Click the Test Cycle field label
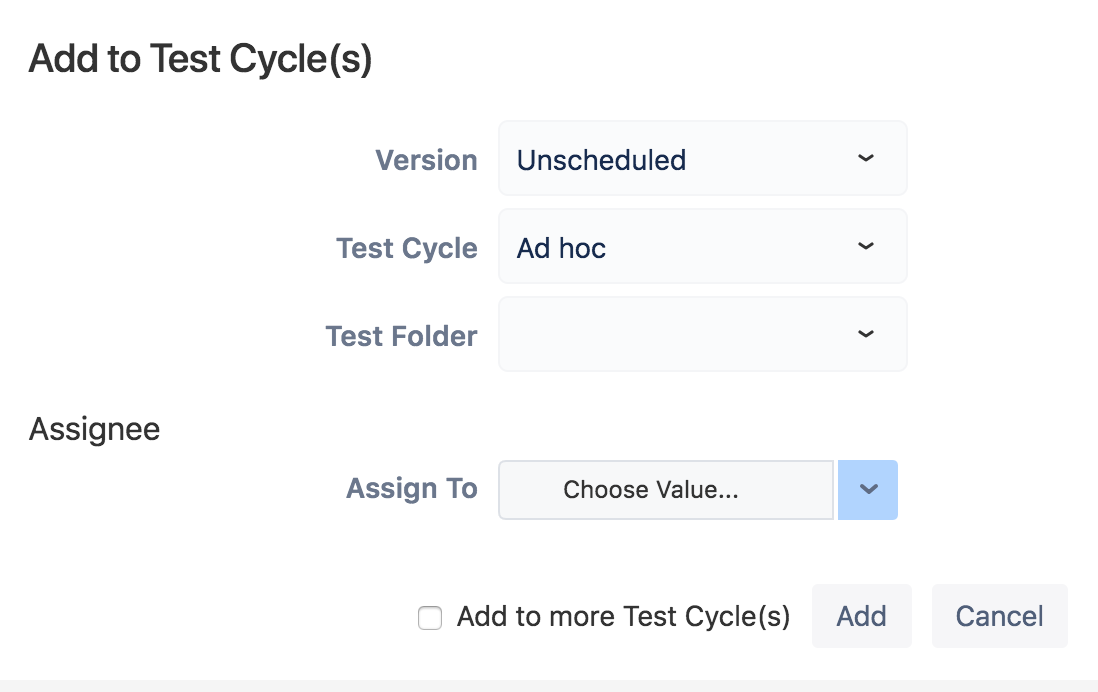 point(407,248)
